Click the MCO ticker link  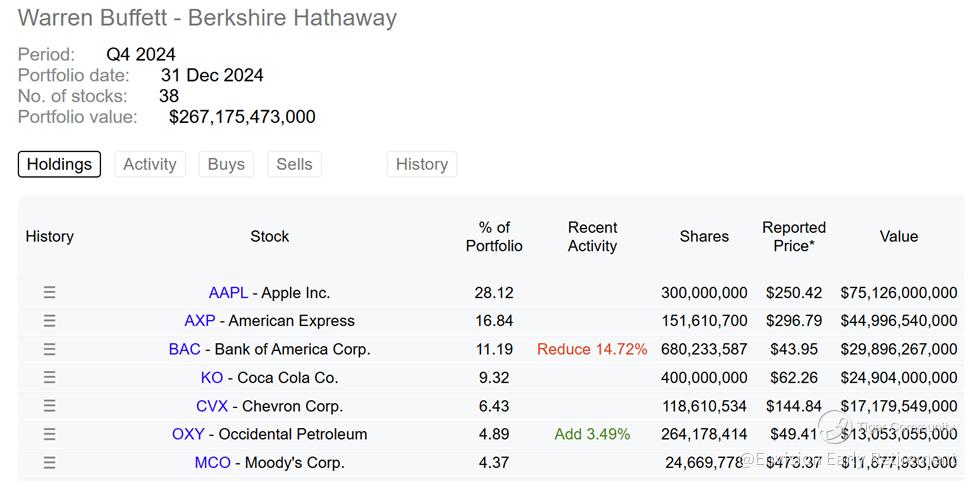212,462
